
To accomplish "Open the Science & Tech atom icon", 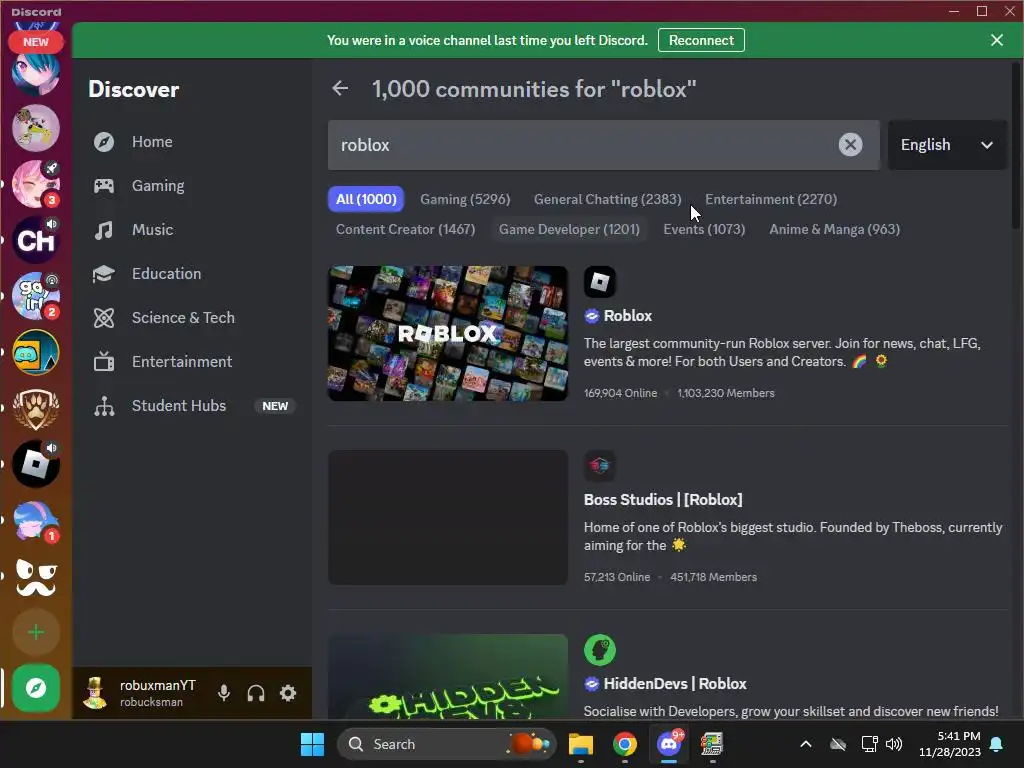I will [x=104, y=317].
